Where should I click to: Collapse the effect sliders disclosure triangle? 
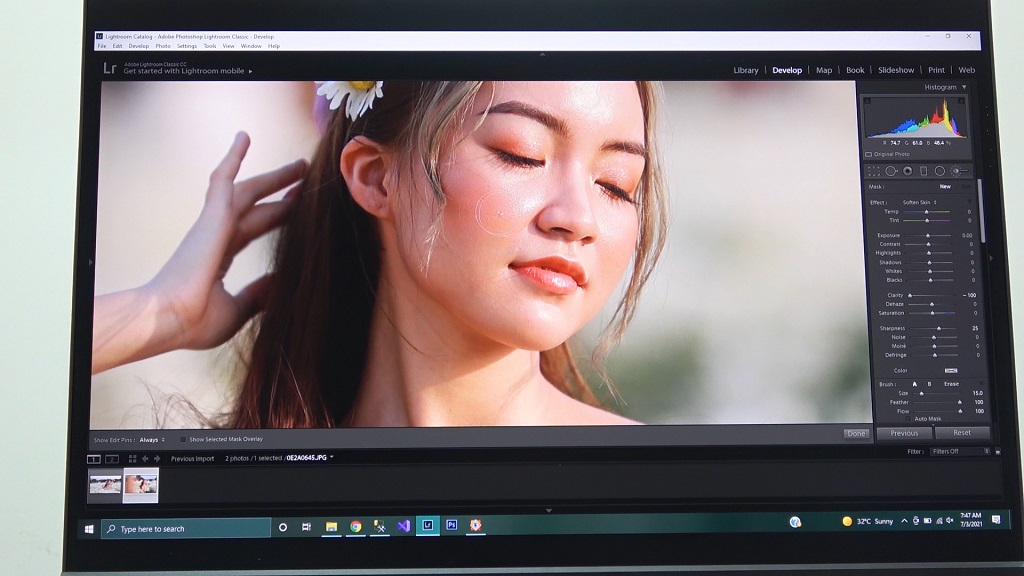[969, 202]
